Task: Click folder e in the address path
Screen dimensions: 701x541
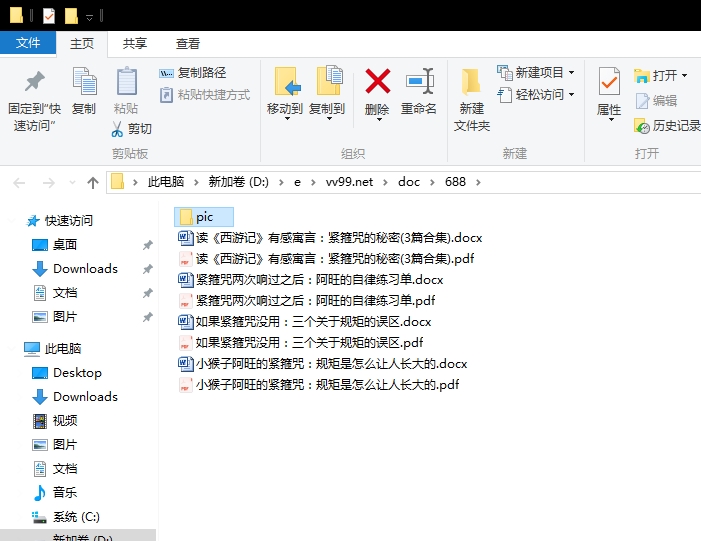Action: click(297, 182)
